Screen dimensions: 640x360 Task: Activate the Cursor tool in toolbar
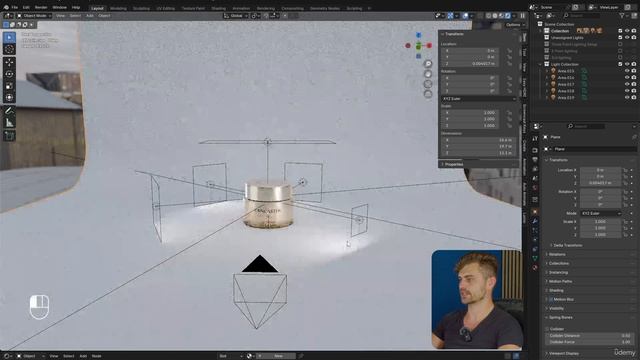point(9,49)
